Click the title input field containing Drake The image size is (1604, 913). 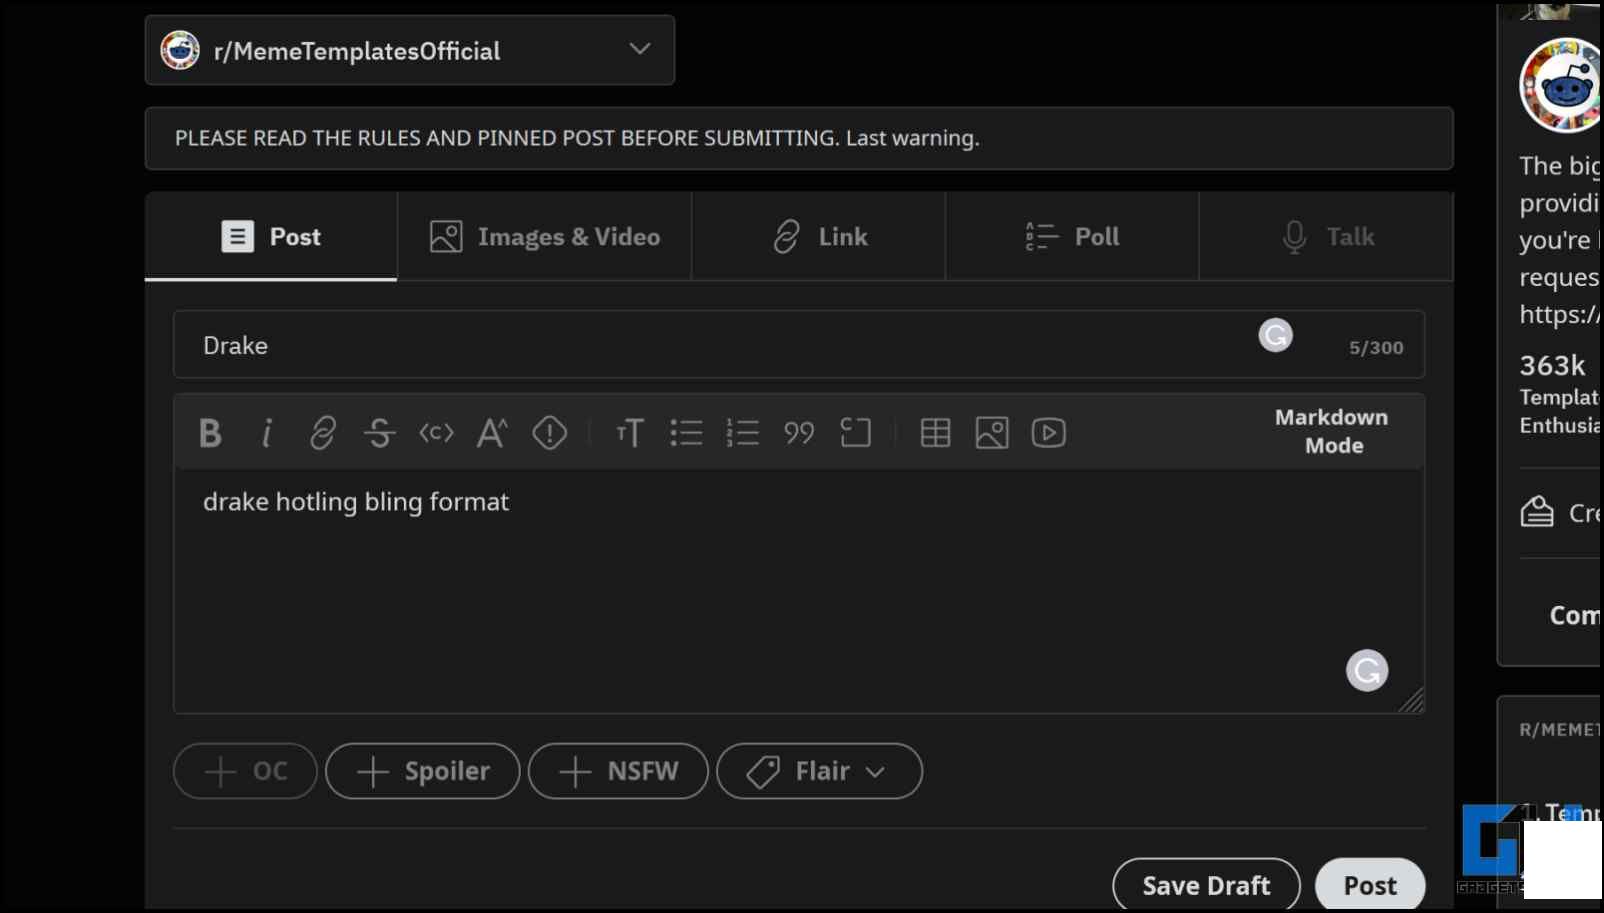pos(799,345)
